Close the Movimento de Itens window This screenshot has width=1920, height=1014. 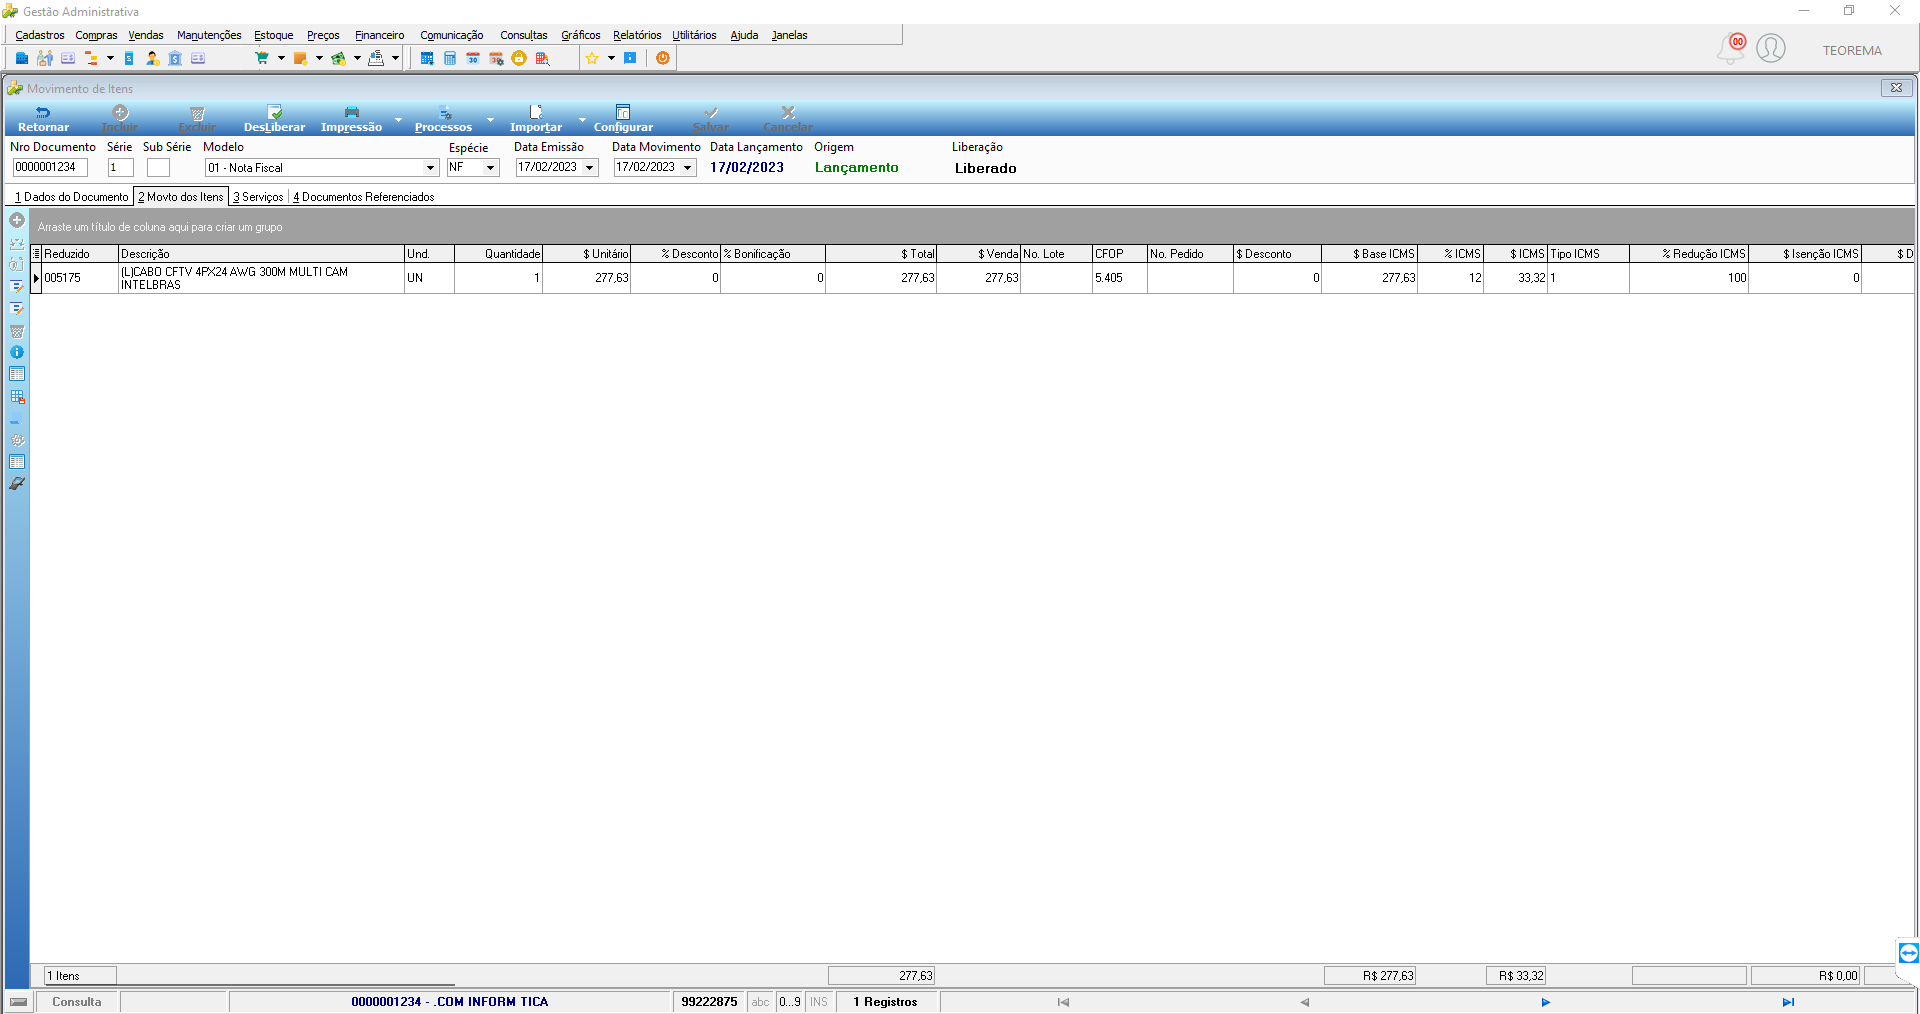(1896, 88)
